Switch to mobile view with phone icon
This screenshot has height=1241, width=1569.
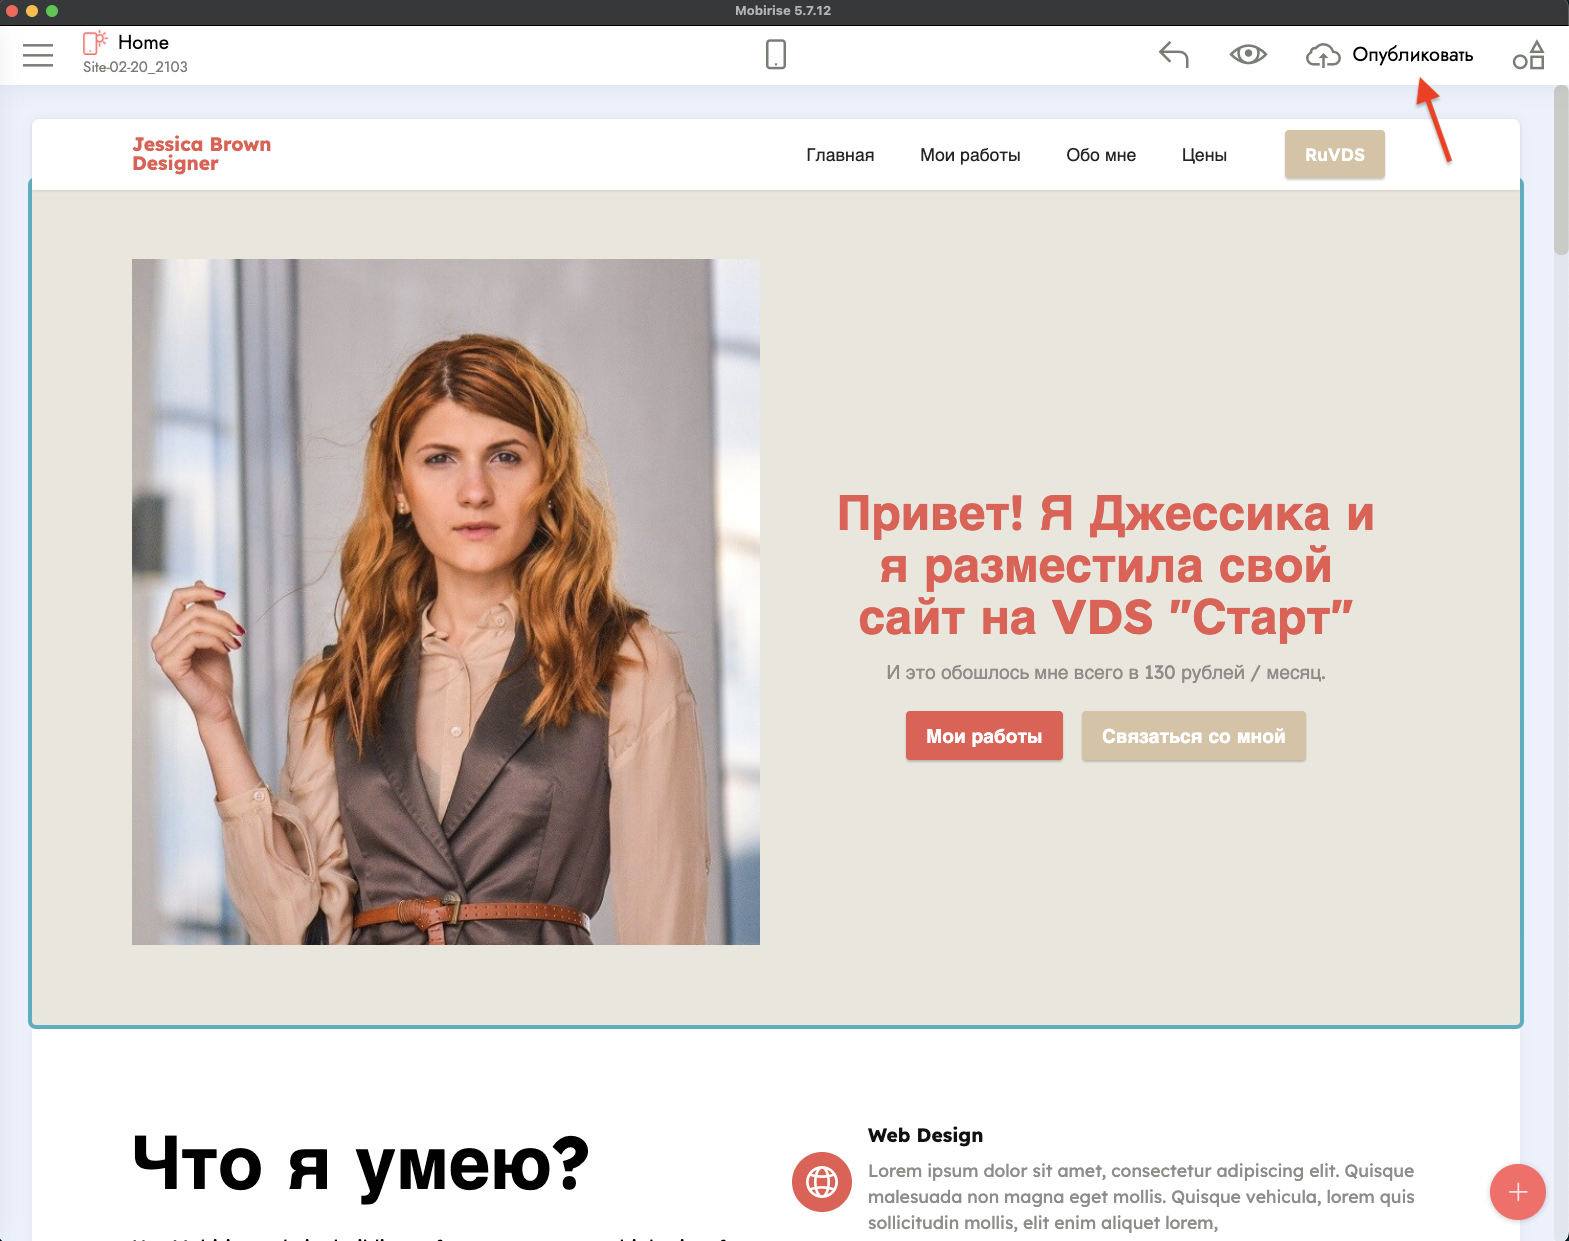pos(776,54)
